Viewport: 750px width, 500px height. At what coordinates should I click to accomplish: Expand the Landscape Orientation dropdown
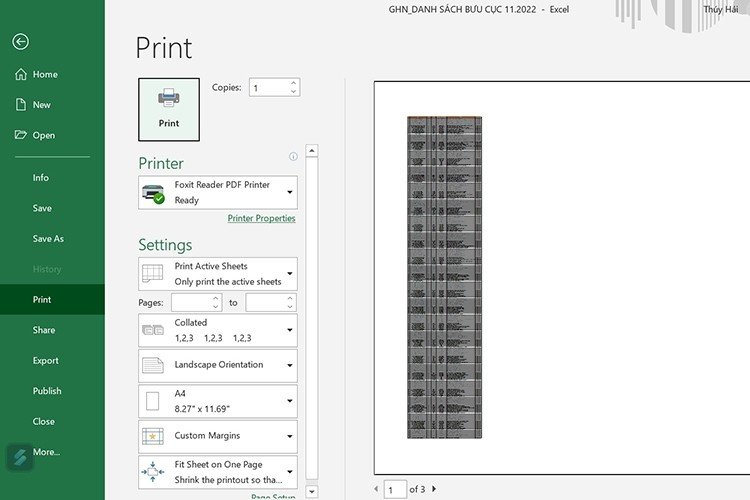290,365
